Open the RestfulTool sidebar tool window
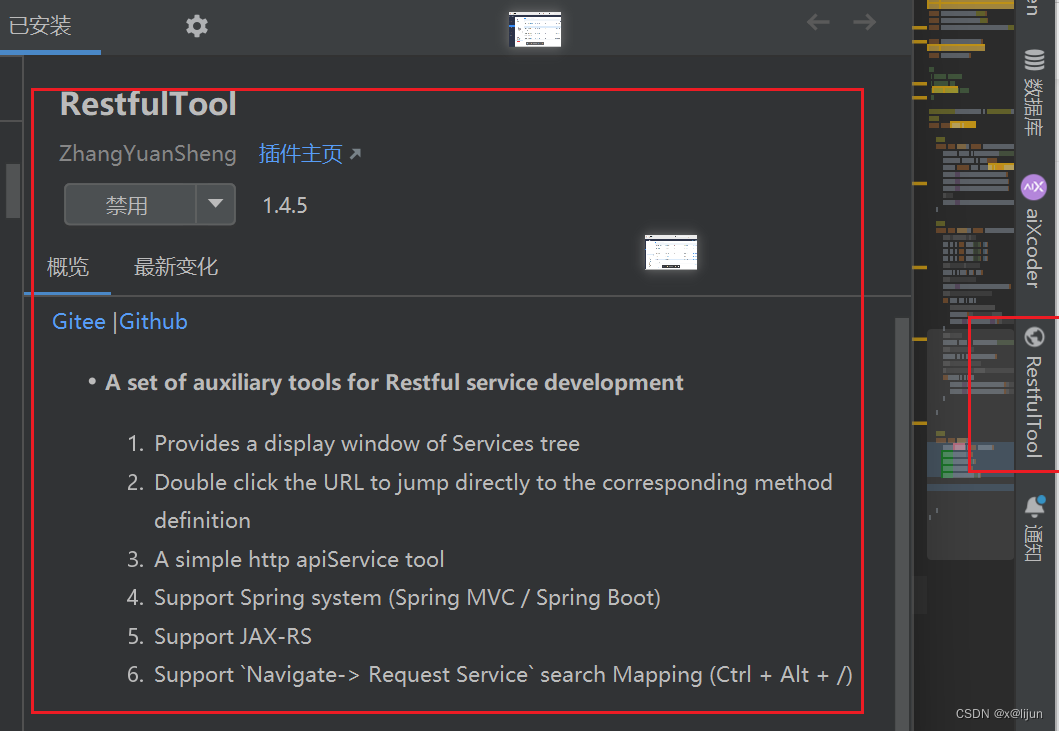The height and width of the screenshot is (731, 1059). (1034, 393)
